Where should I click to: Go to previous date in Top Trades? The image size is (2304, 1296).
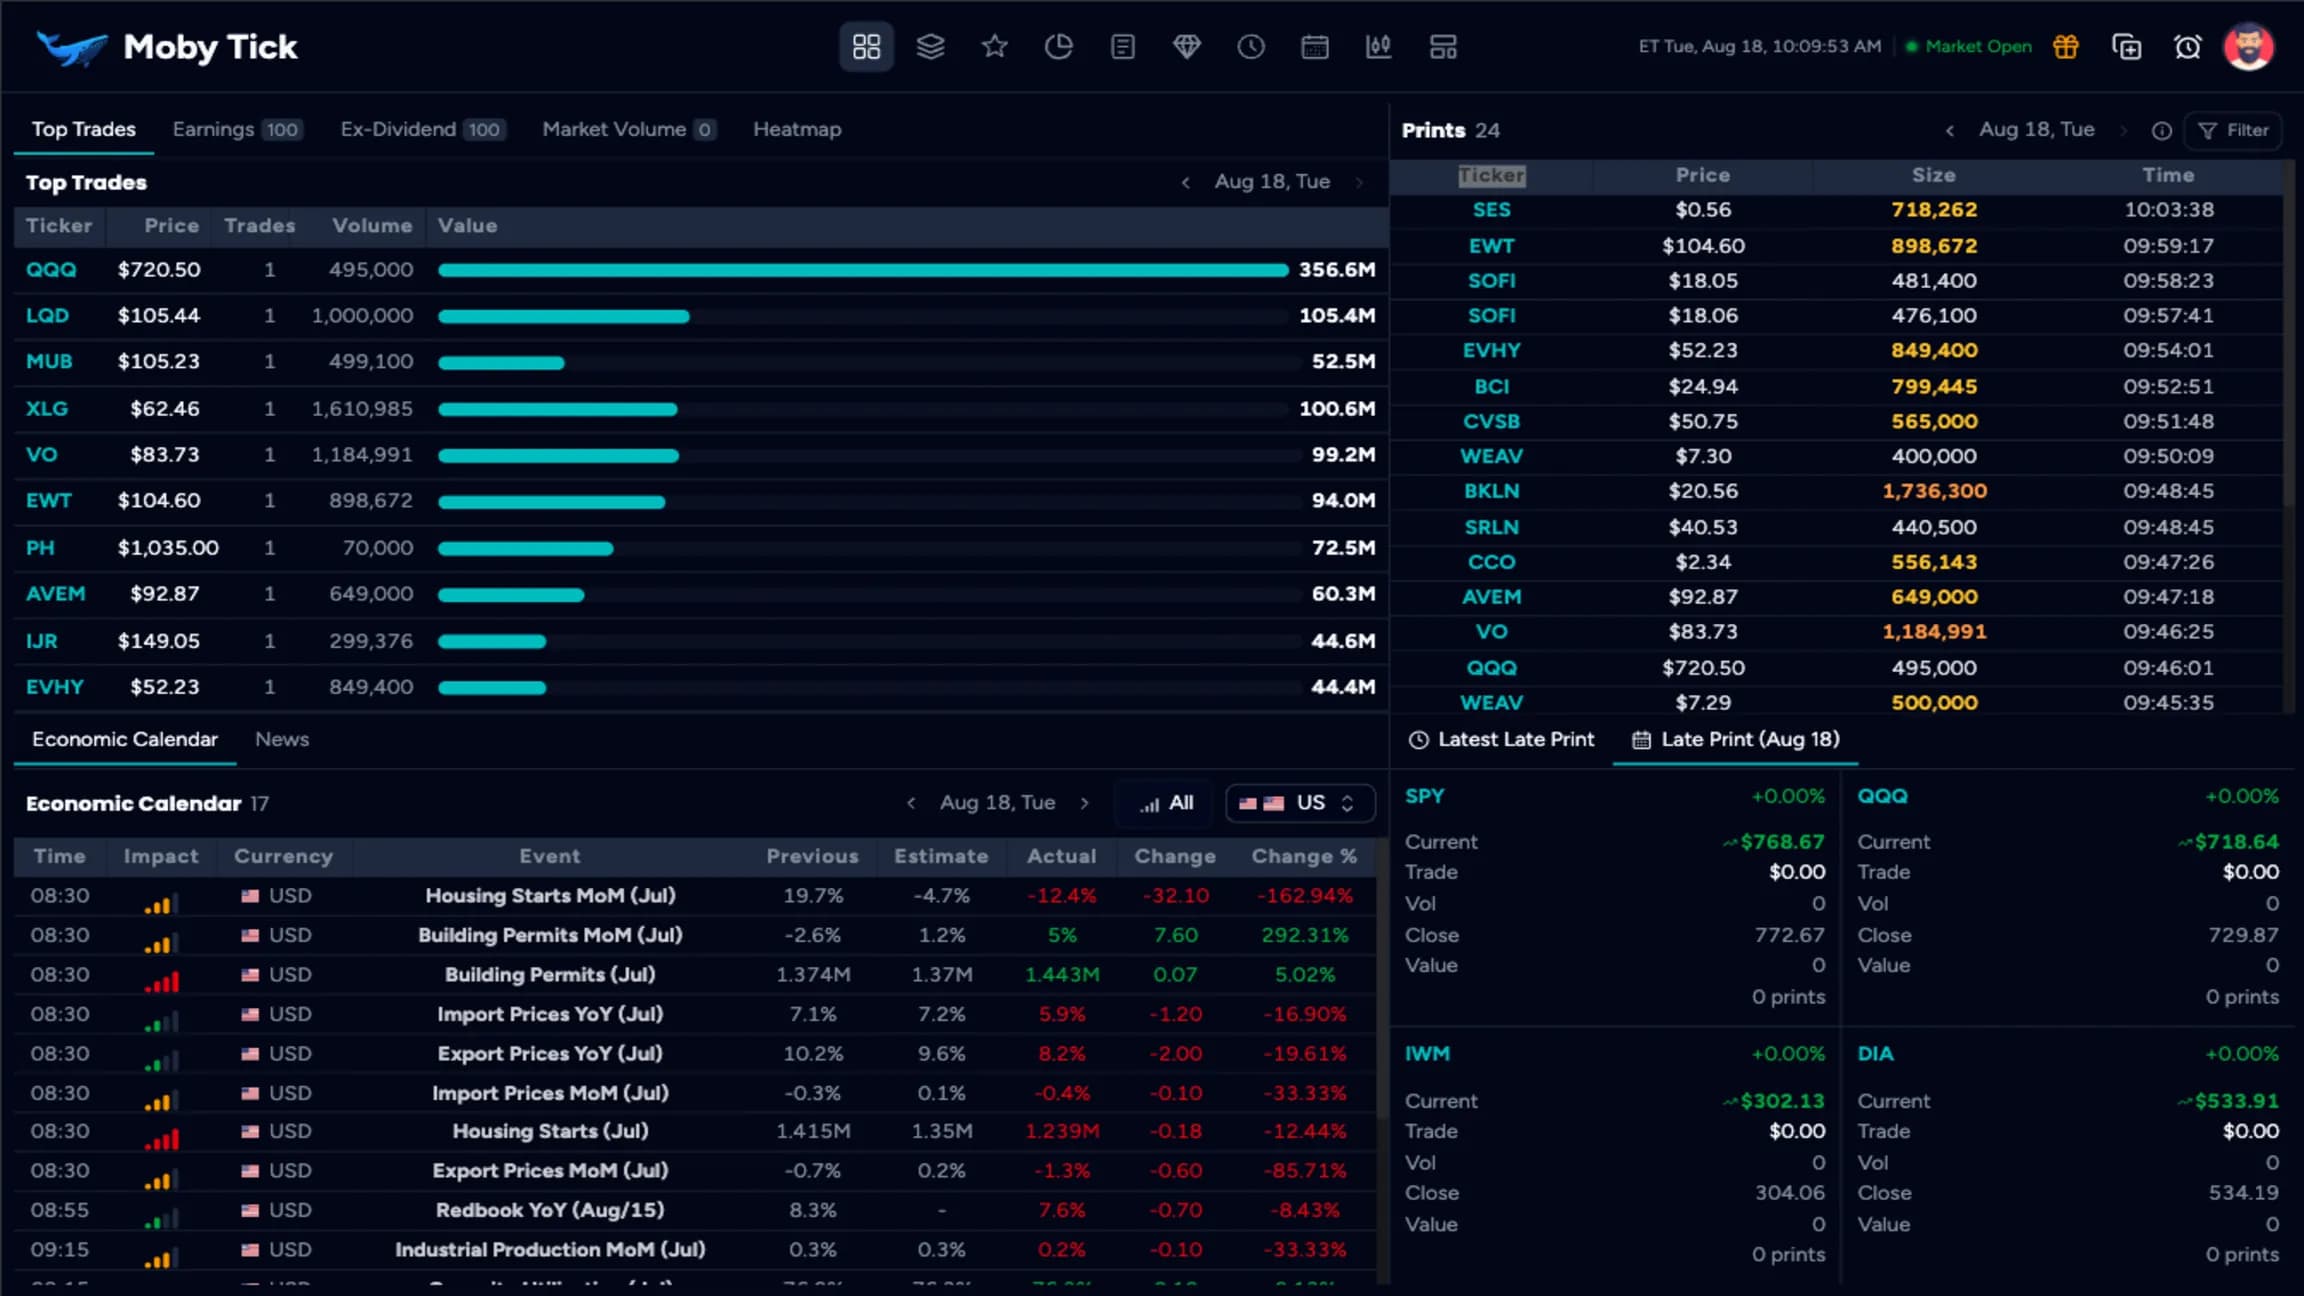(x=1186, y=182)
